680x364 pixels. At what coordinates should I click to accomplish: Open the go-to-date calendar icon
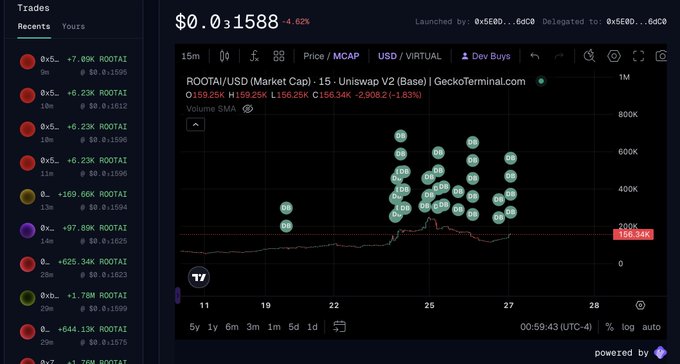coord(339,327)
